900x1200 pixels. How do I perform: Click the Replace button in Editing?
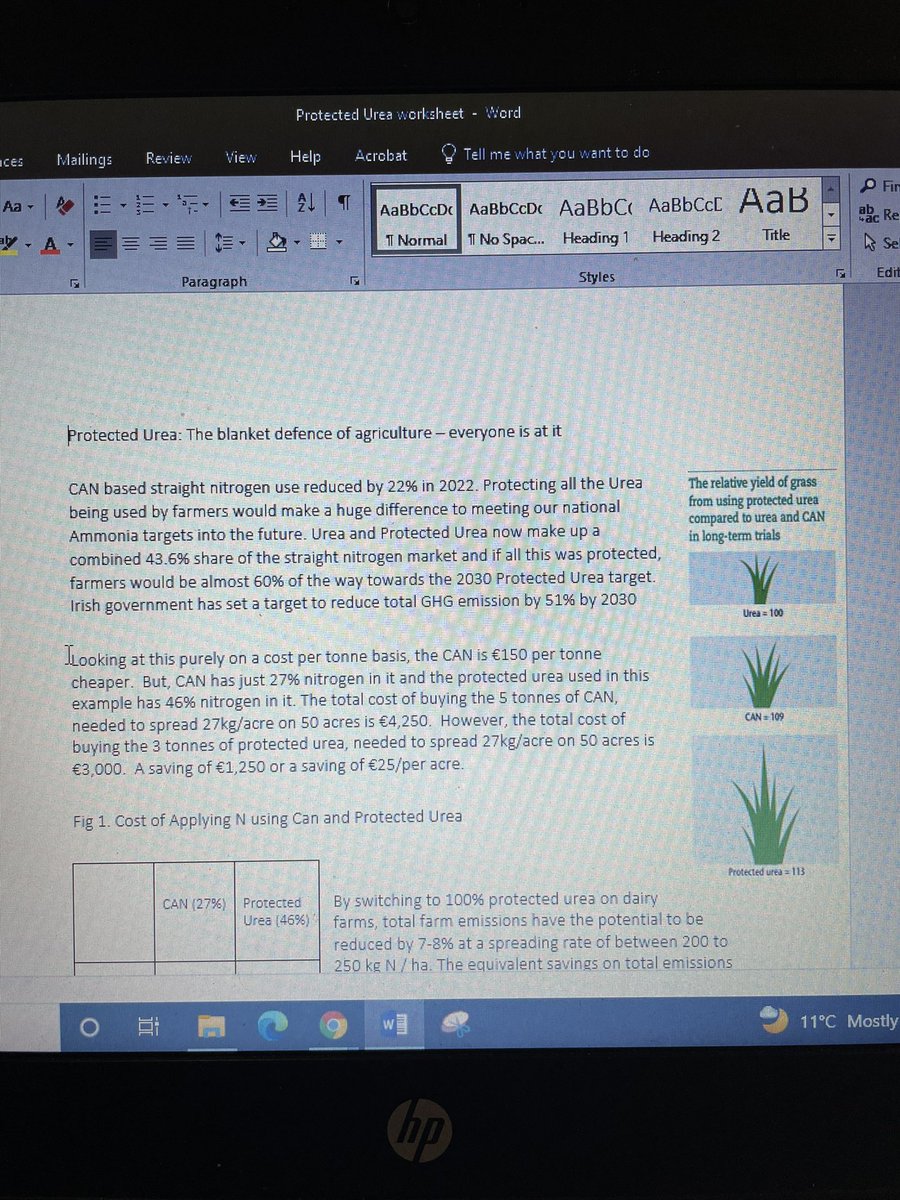(878, 213)
